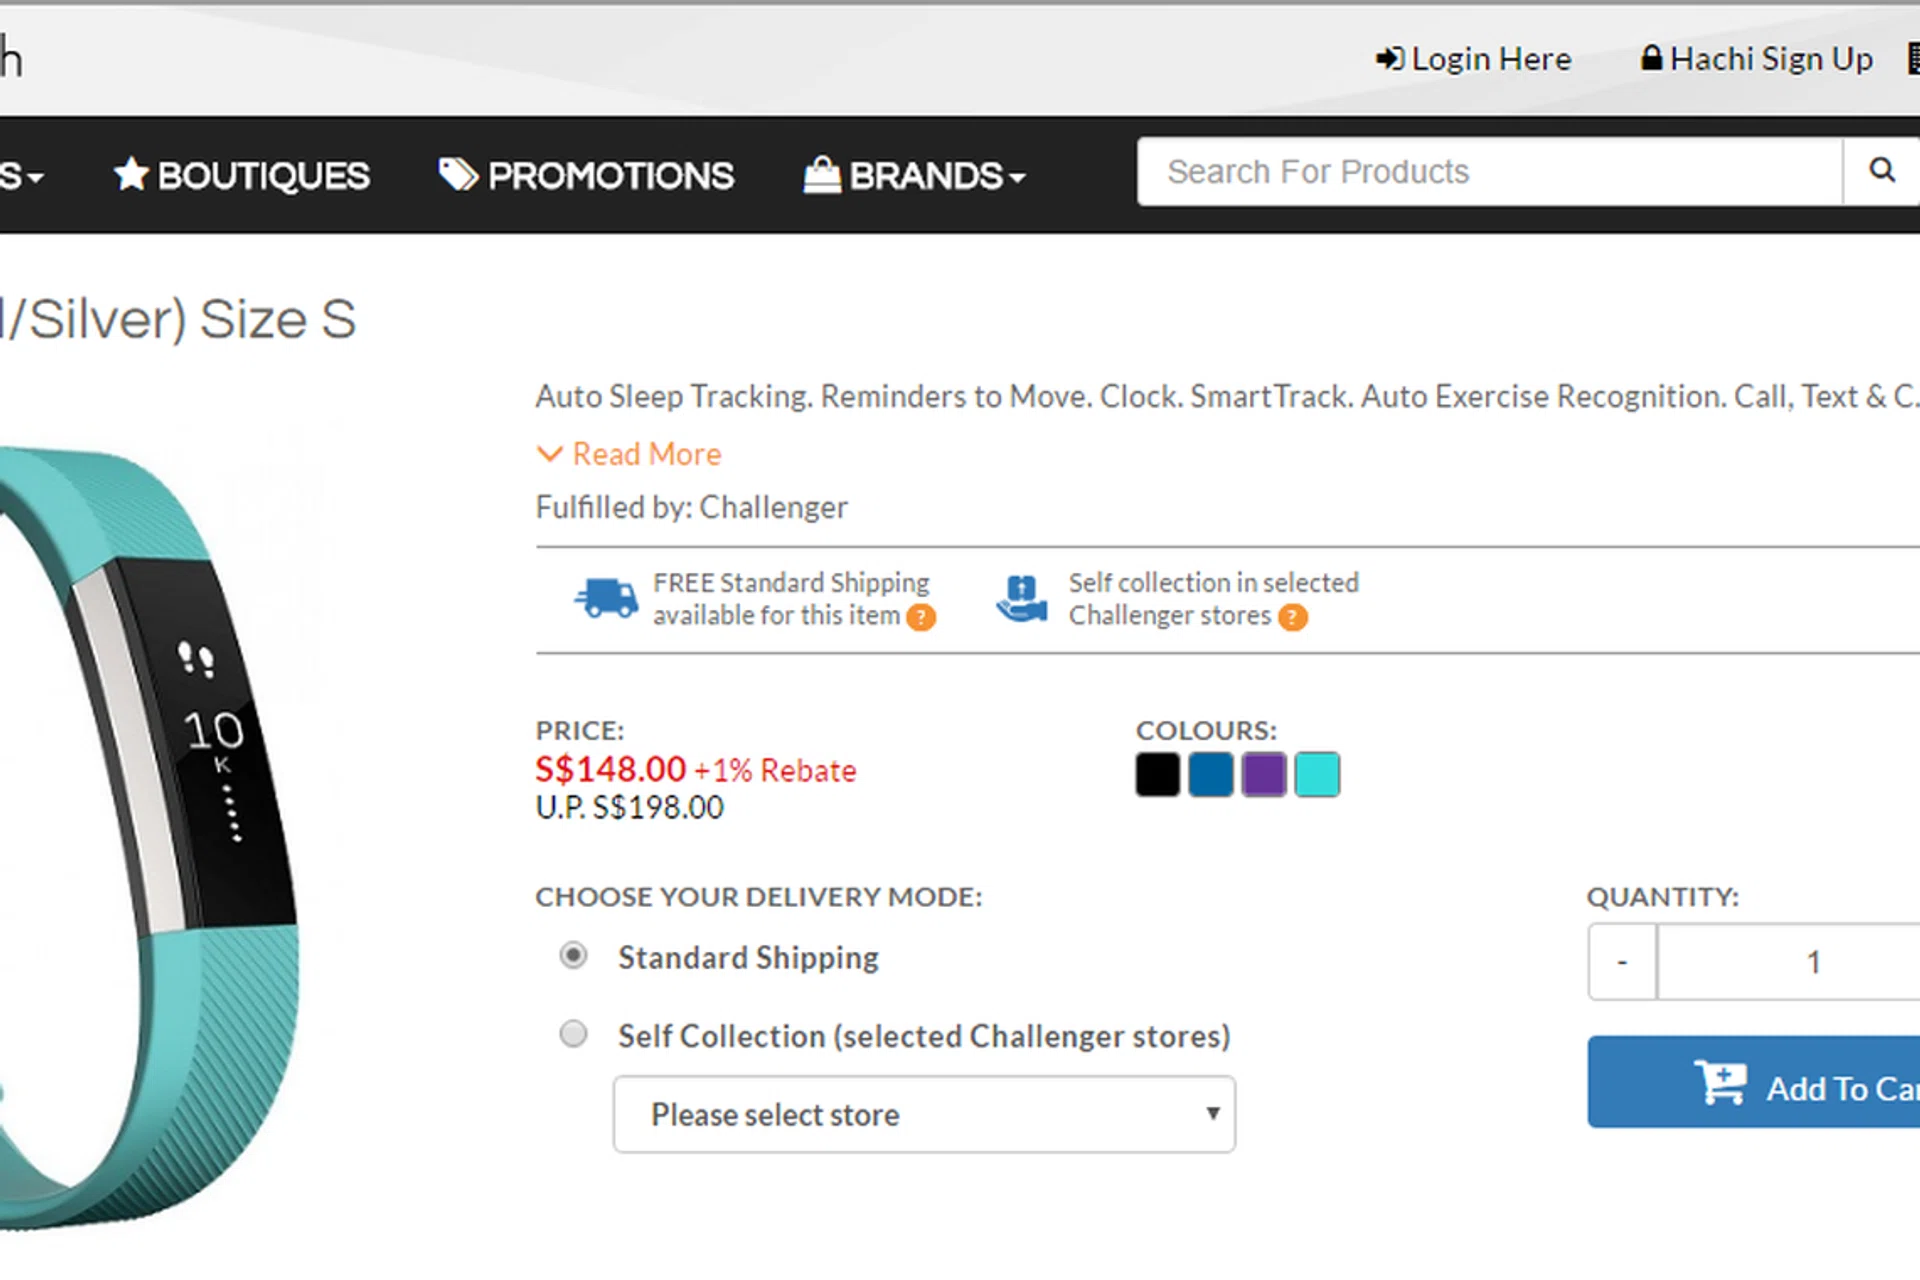
Task: Open the help icon beside Challenger stores
Action: 1292,617
